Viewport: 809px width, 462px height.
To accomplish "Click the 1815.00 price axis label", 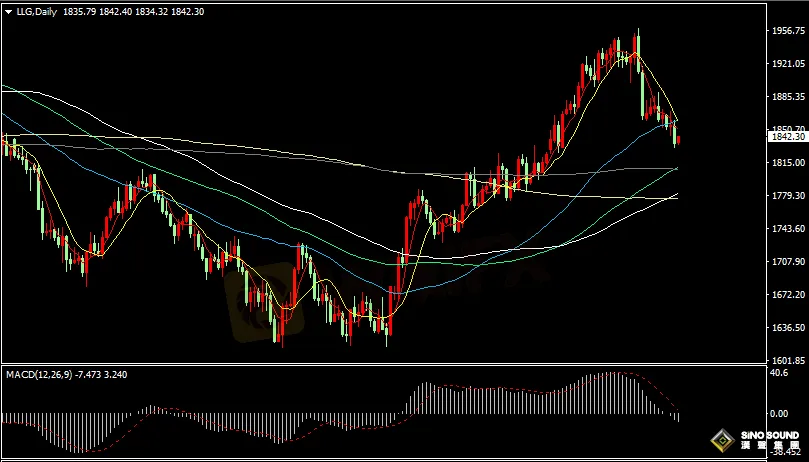I will (x=789, y=163).
